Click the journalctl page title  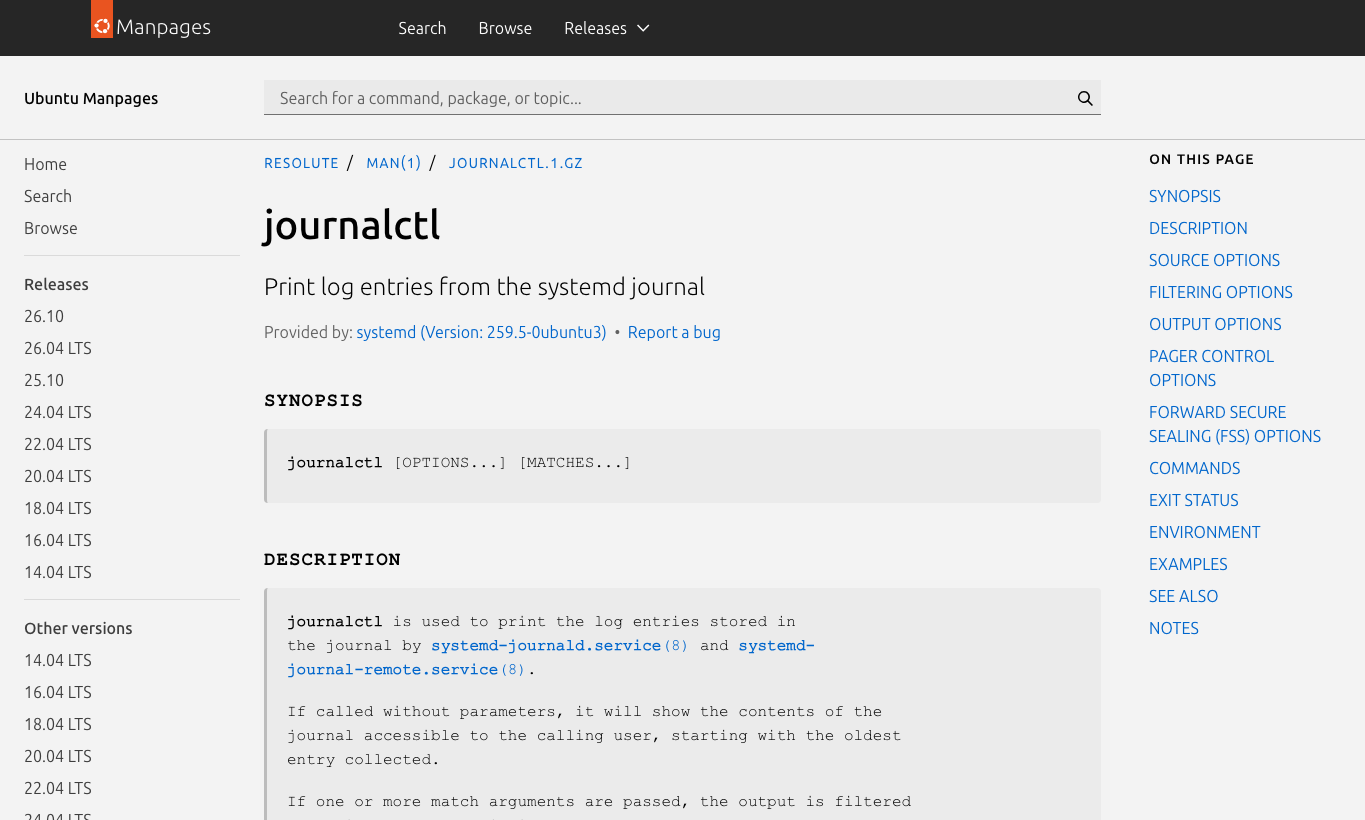coord(352,225)
